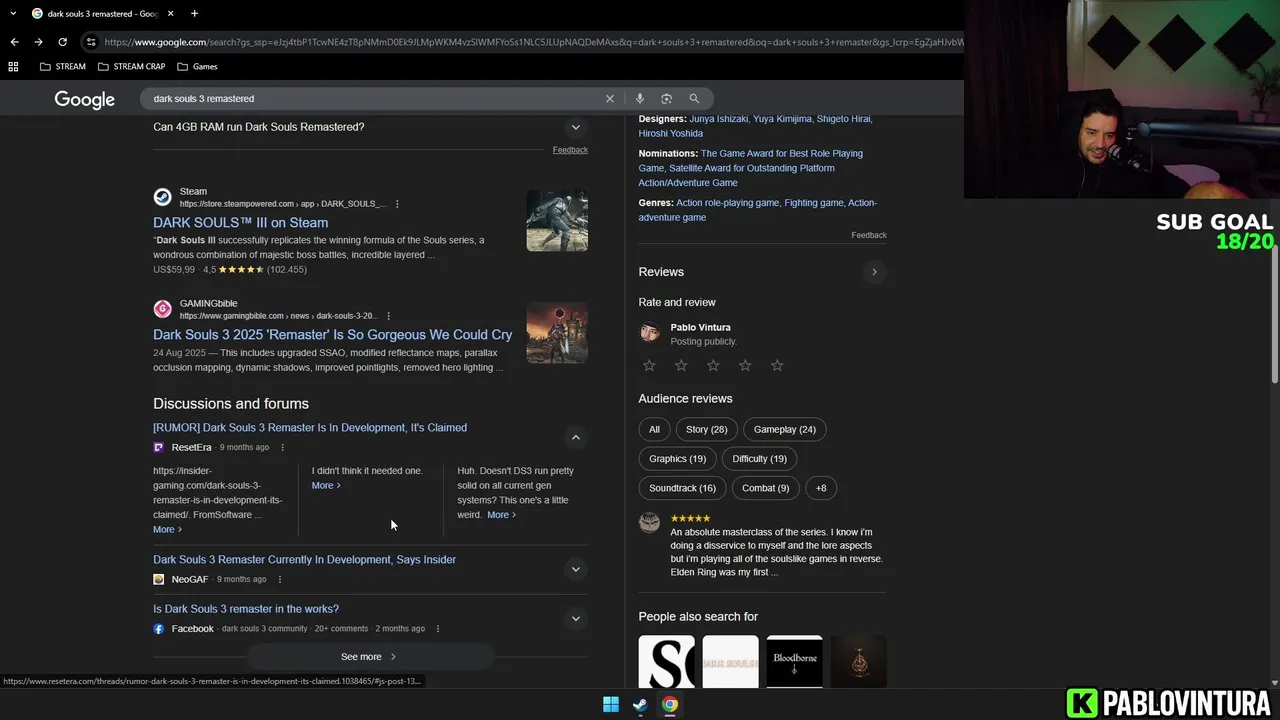The height and width of the screenshot is (720, 1280).
Task: Expand NeoGAF remaster discussion chevron
Action: pos(575,569)
